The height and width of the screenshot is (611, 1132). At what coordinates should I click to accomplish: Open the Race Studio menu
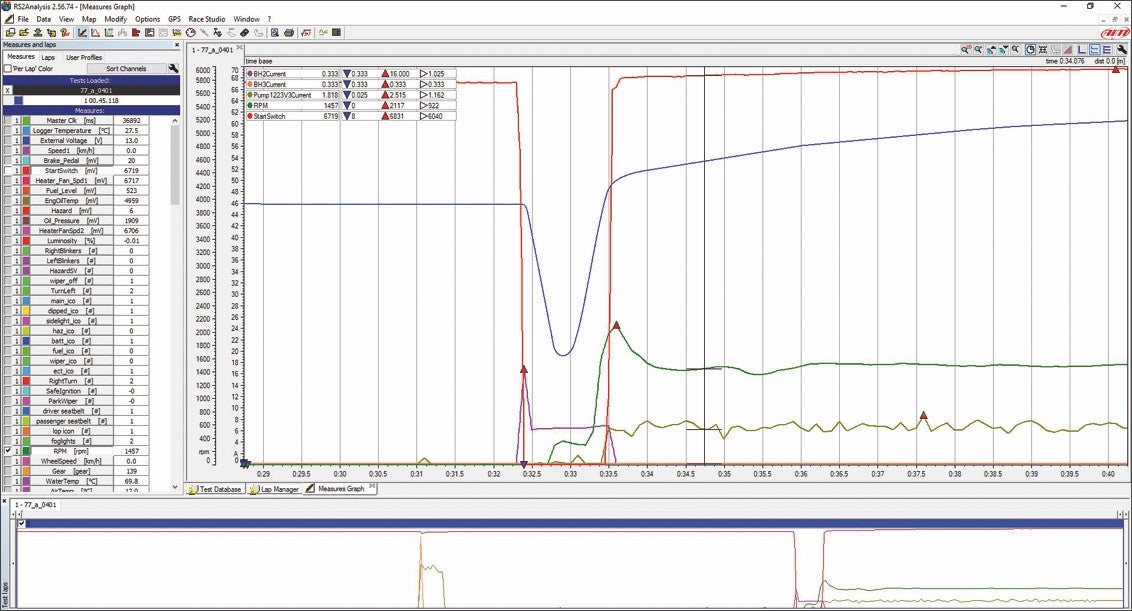click(x=207, y=19)
